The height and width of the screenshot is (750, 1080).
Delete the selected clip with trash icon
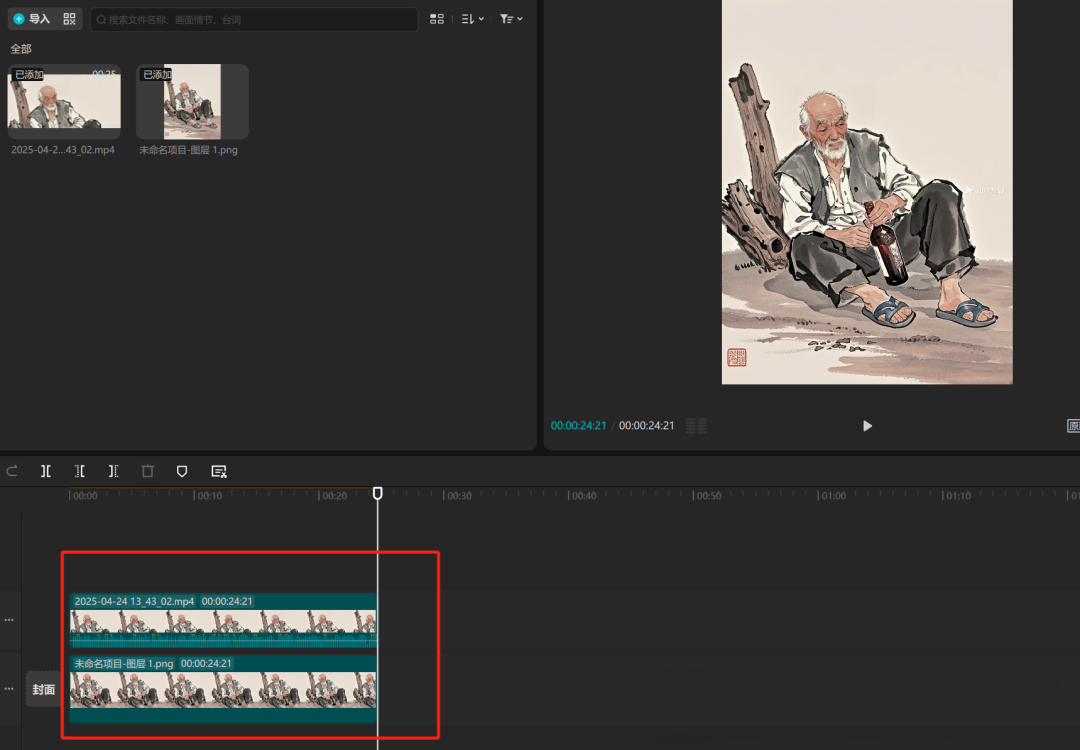[x=147, y=471]
